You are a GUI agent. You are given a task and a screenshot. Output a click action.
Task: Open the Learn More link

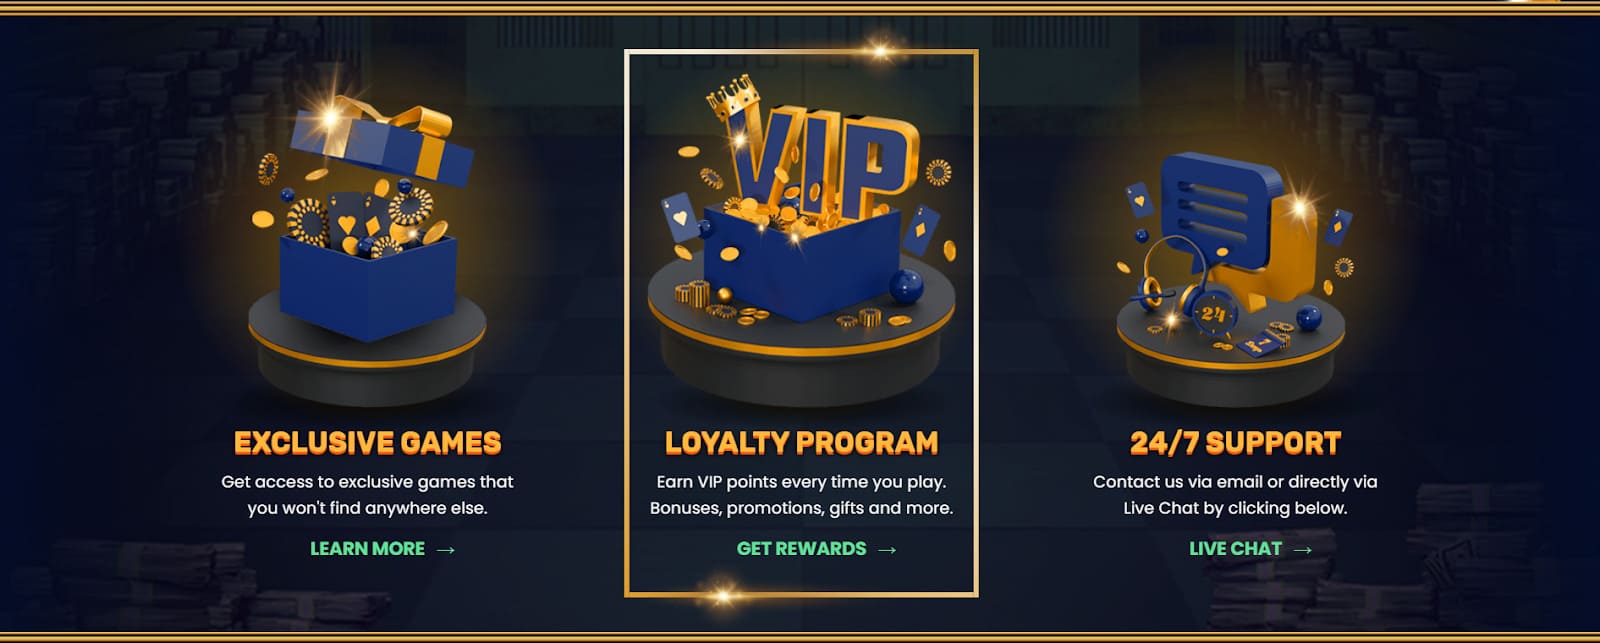pyautogui.click(x=382, y=549)
